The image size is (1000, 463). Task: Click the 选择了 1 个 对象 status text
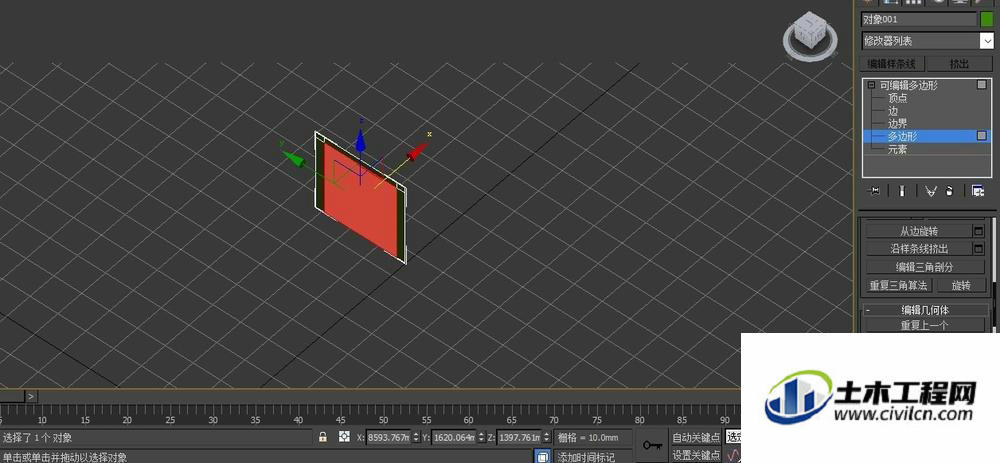pos(38,437)
